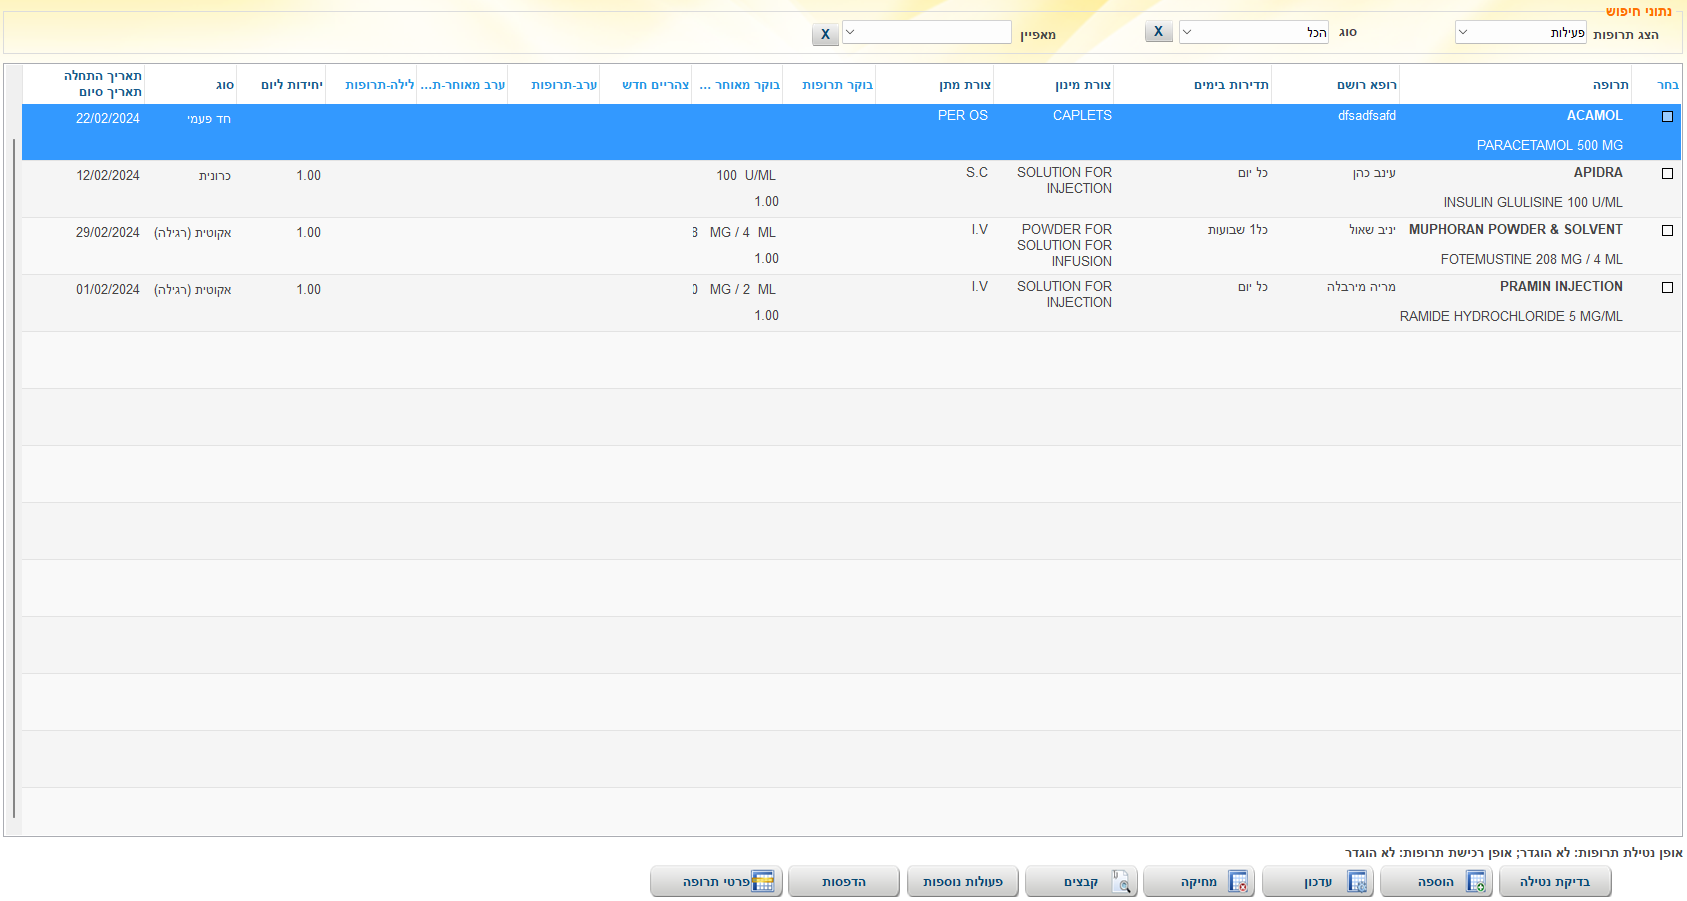Click the date 12/02/2024
This screenshot has height=901, width=1687.
(108, 176)
